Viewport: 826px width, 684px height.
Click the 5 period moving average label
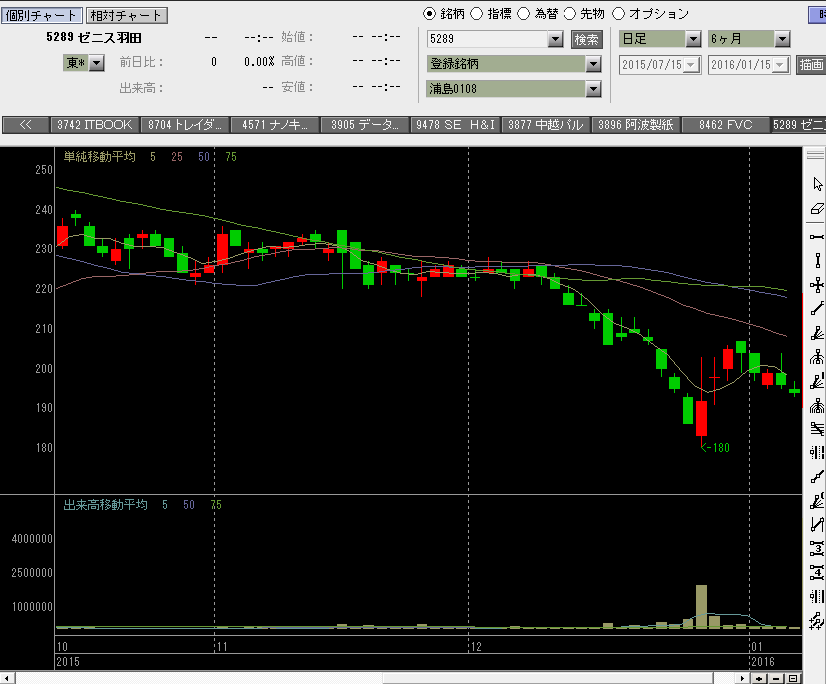pyautogui.click(x=153, y=157)
